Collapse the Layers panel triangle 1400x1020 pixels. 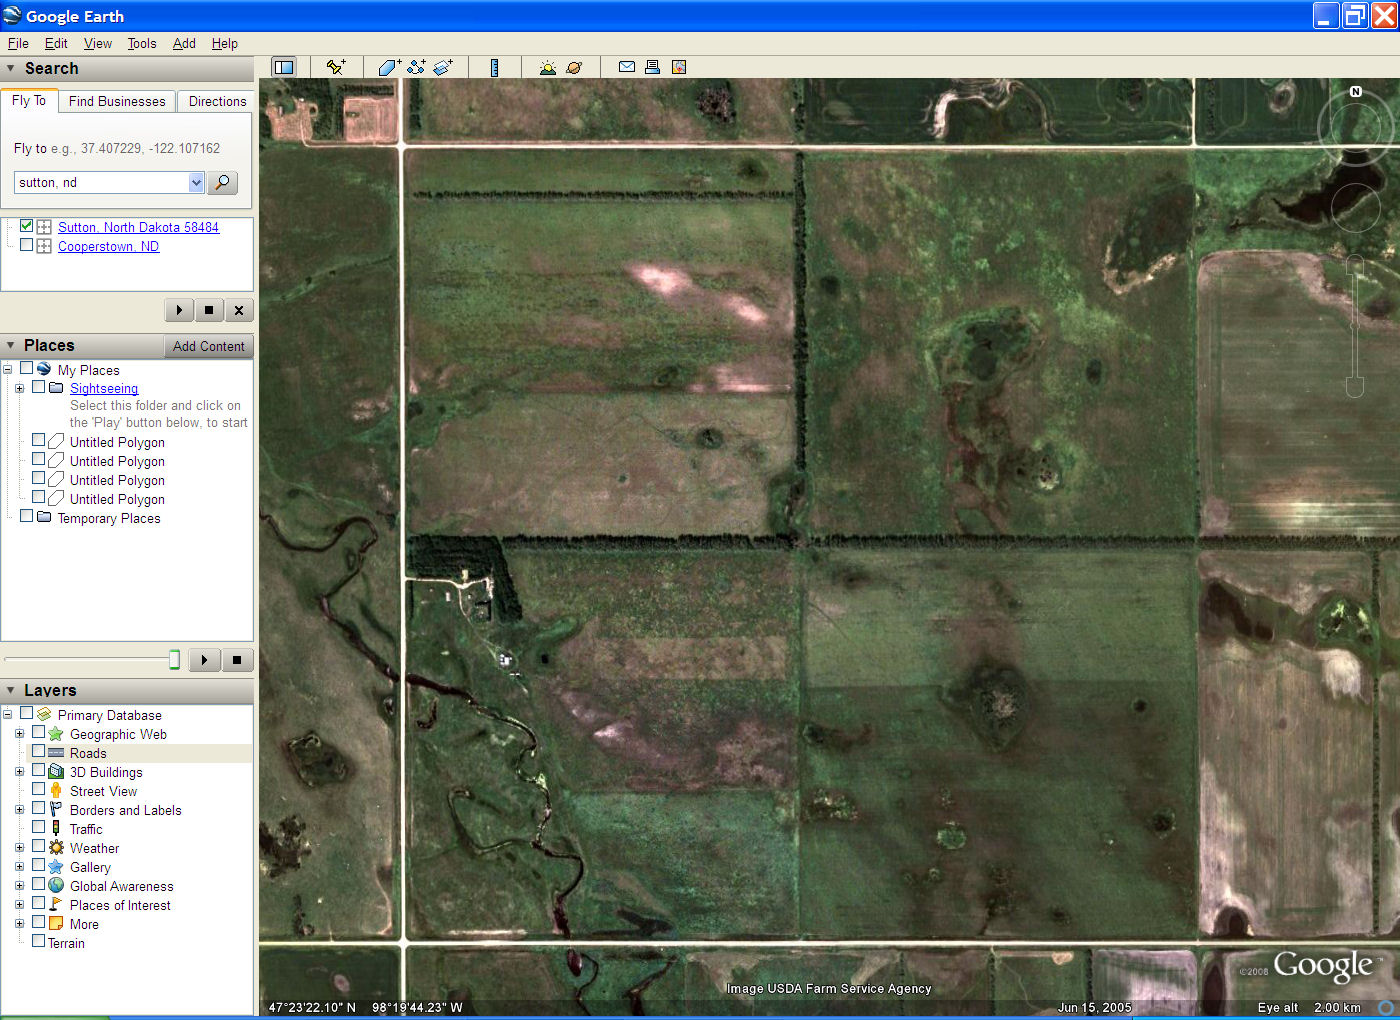tap(11, 691)
